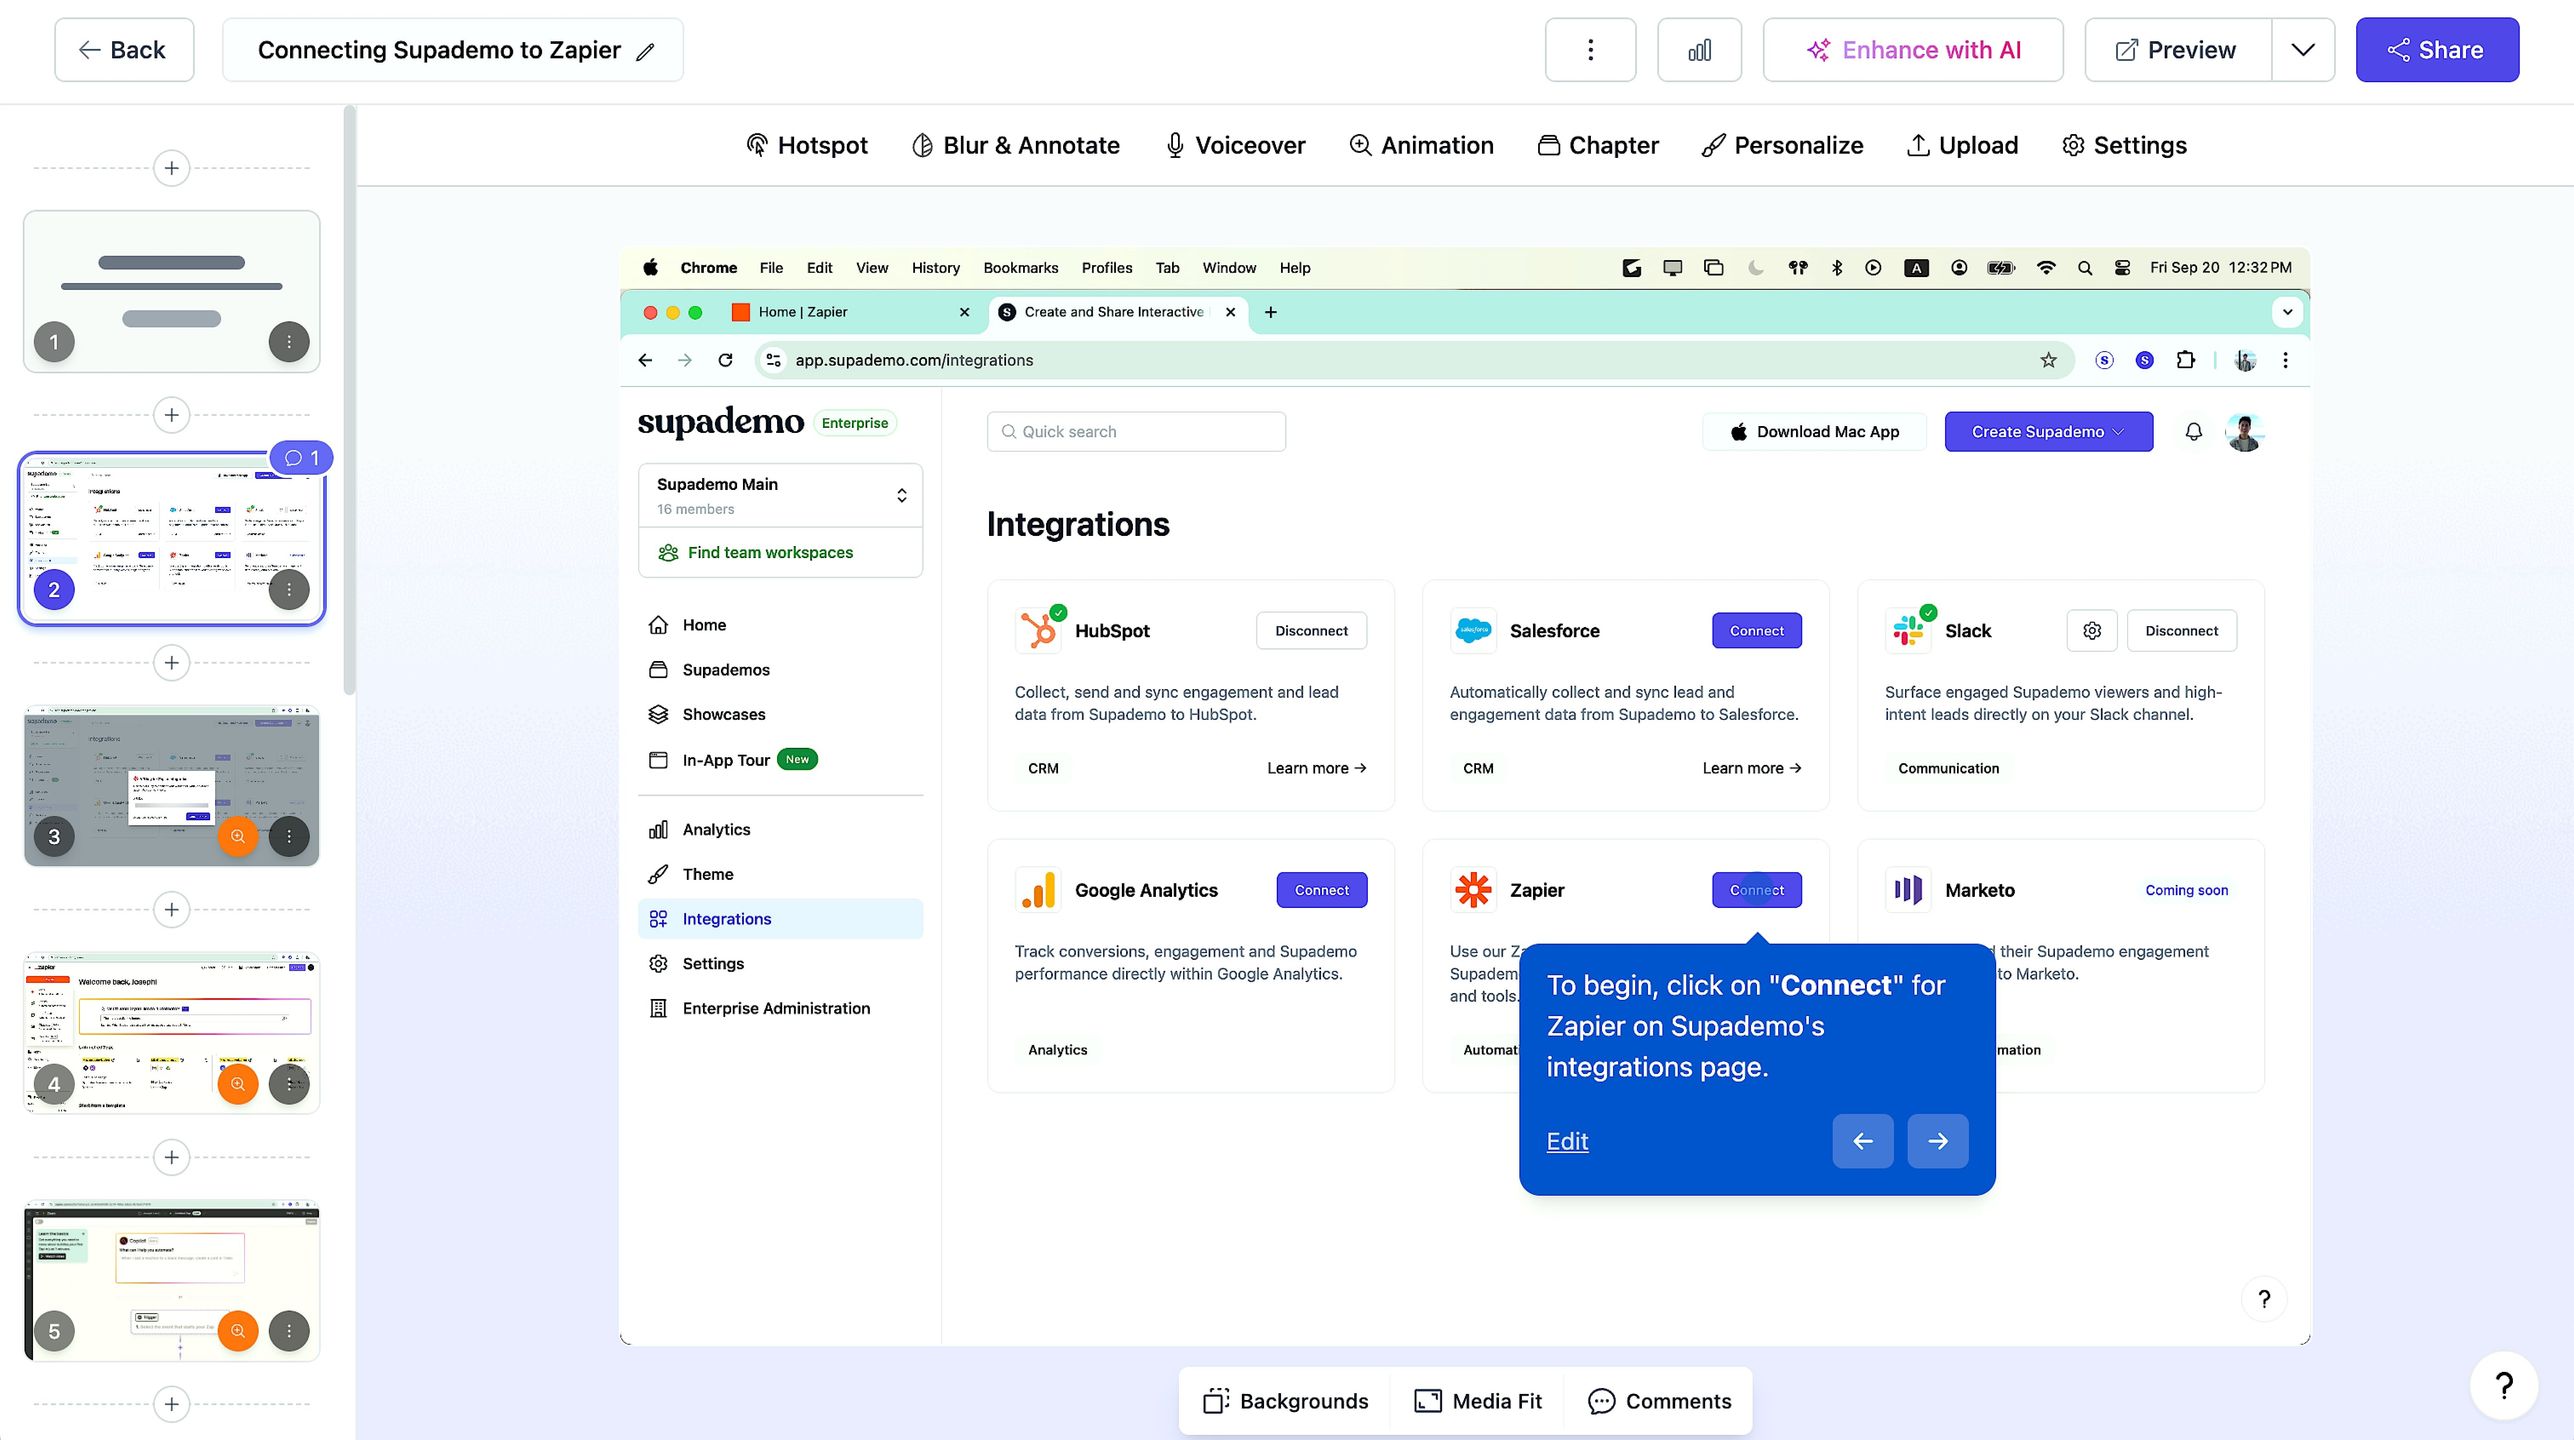Expand the Preview dropdown arrow

click(2303, 50)
